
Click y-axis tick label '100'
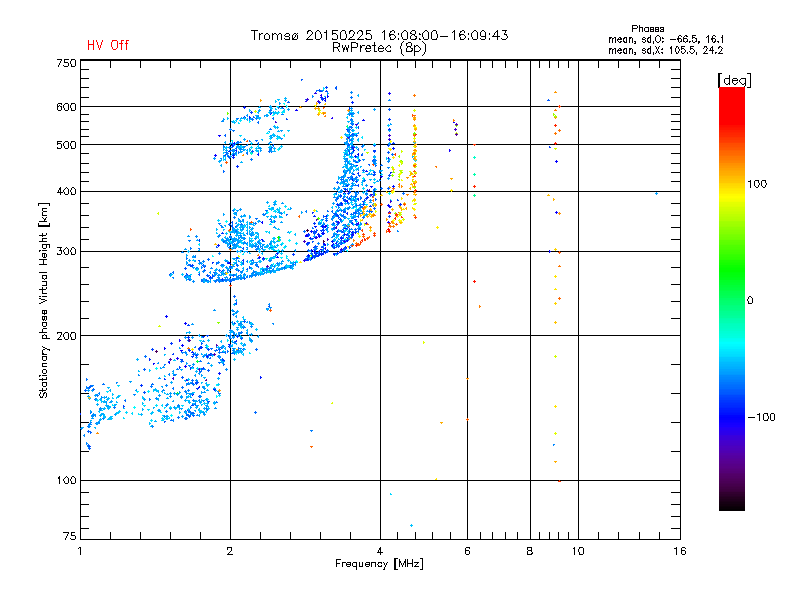(66, 481)
